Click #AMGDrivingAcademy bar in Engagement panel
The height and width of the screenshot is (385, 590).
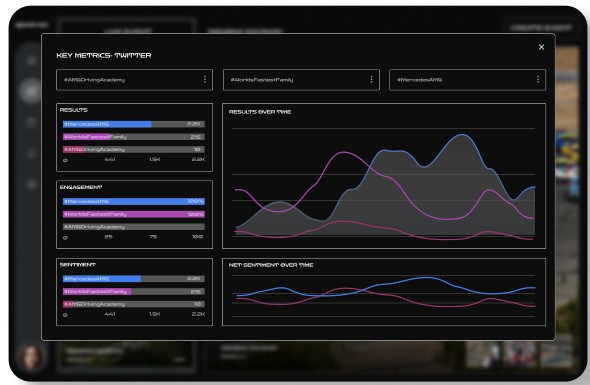(x=134, y=227)
